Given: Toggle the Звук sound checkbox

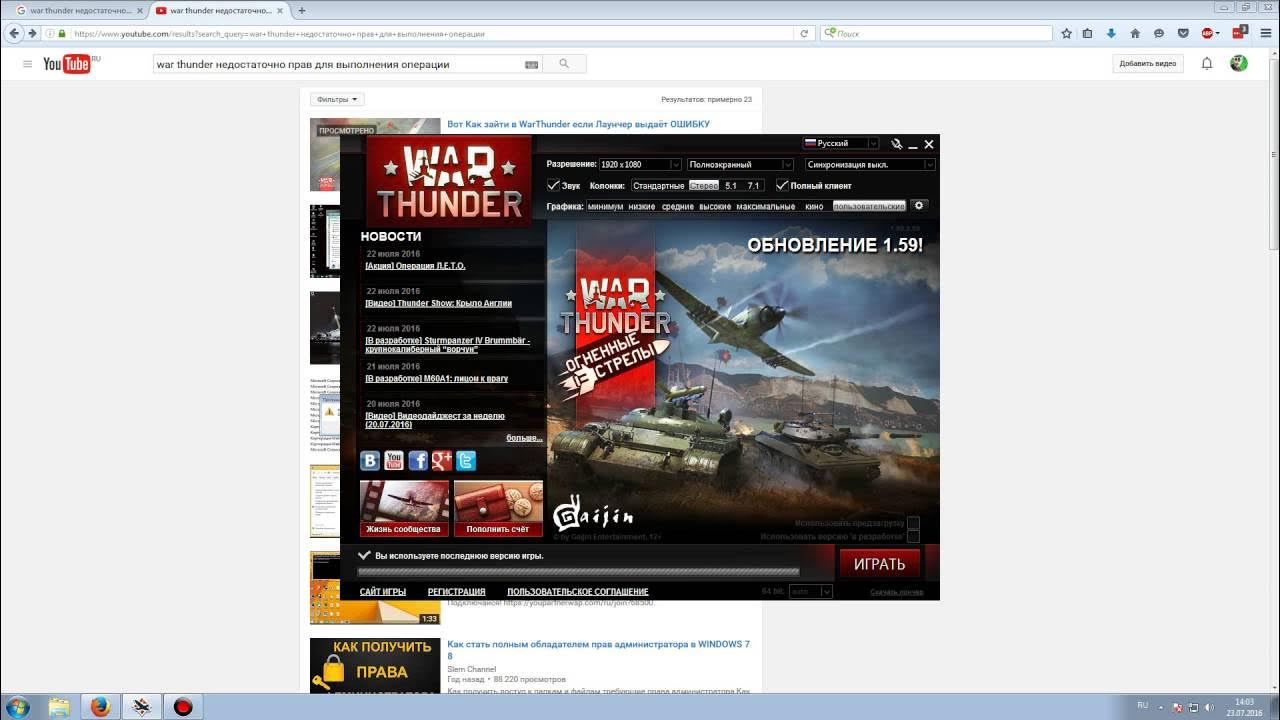Looking at the screenshot, I should (553, 185).
